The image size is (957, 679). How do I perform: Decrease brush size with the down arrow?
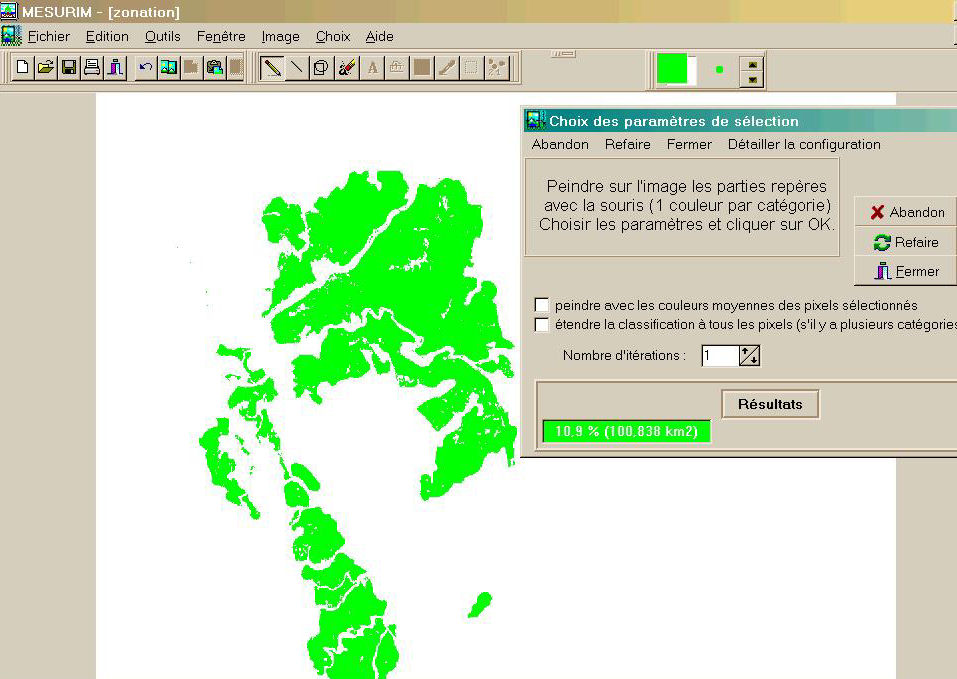(753, 78)
